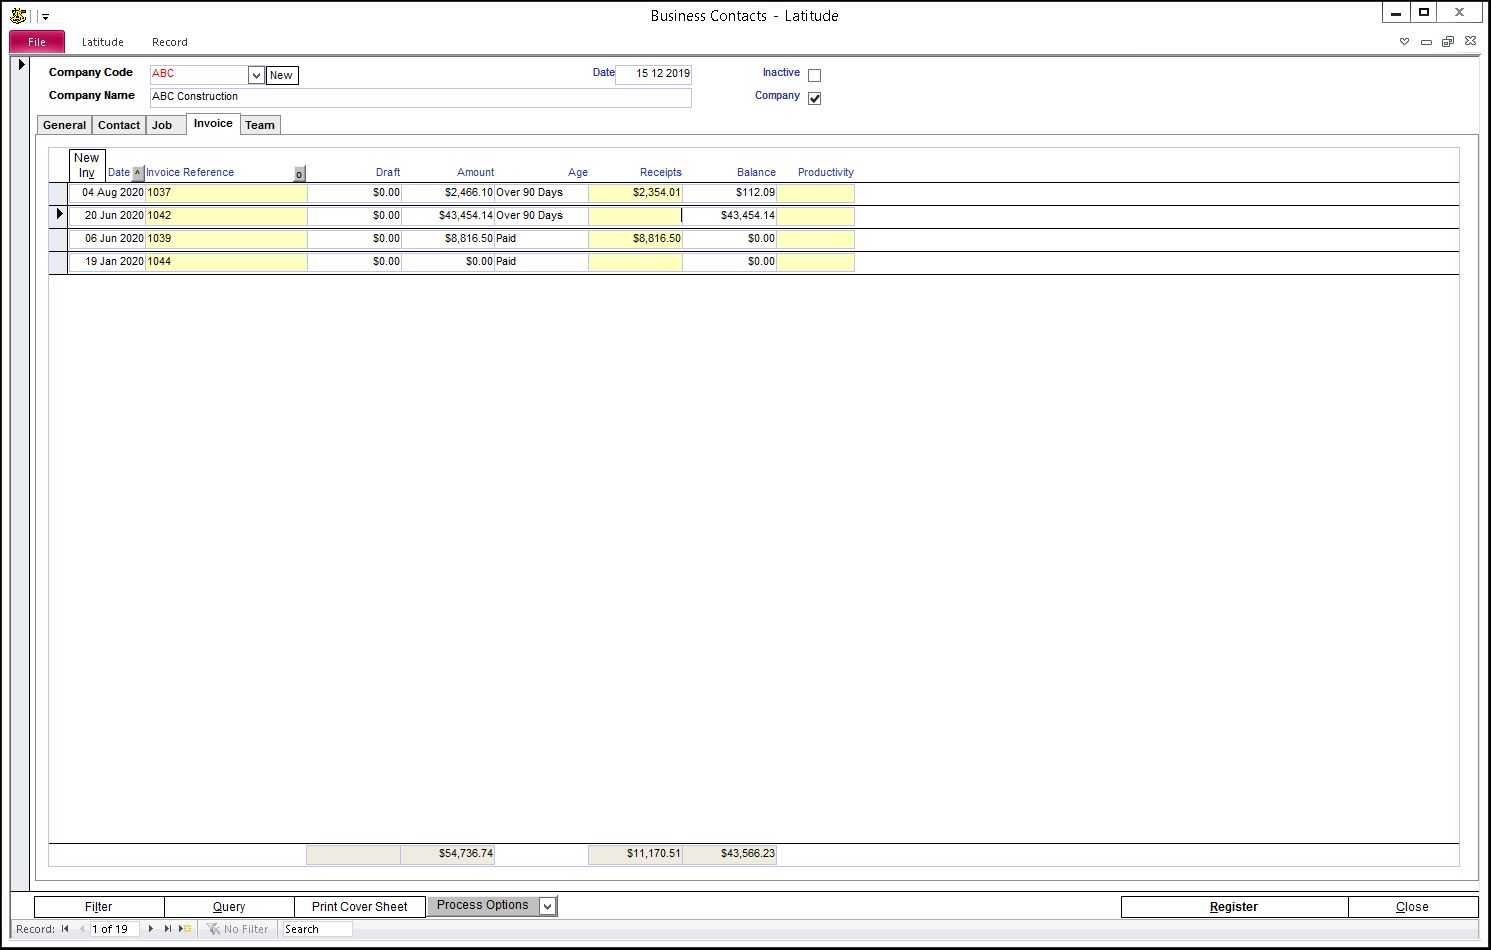
Task: Open the Process Options dropdown arrow
Action: [x=547, y=906]
